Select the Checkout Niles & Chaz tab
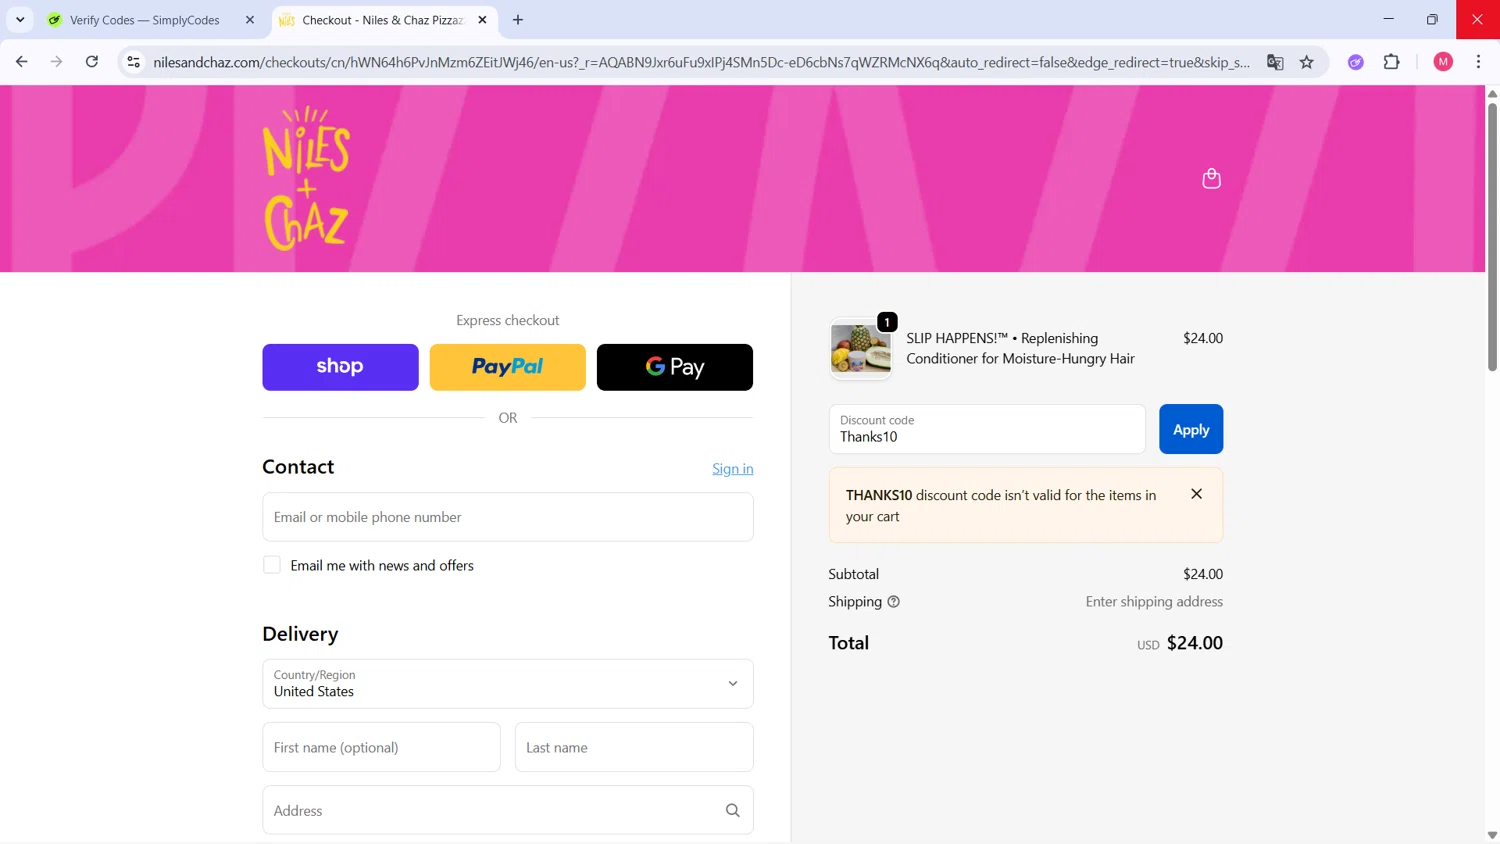 pyautogui.click(x=384, y=20)
